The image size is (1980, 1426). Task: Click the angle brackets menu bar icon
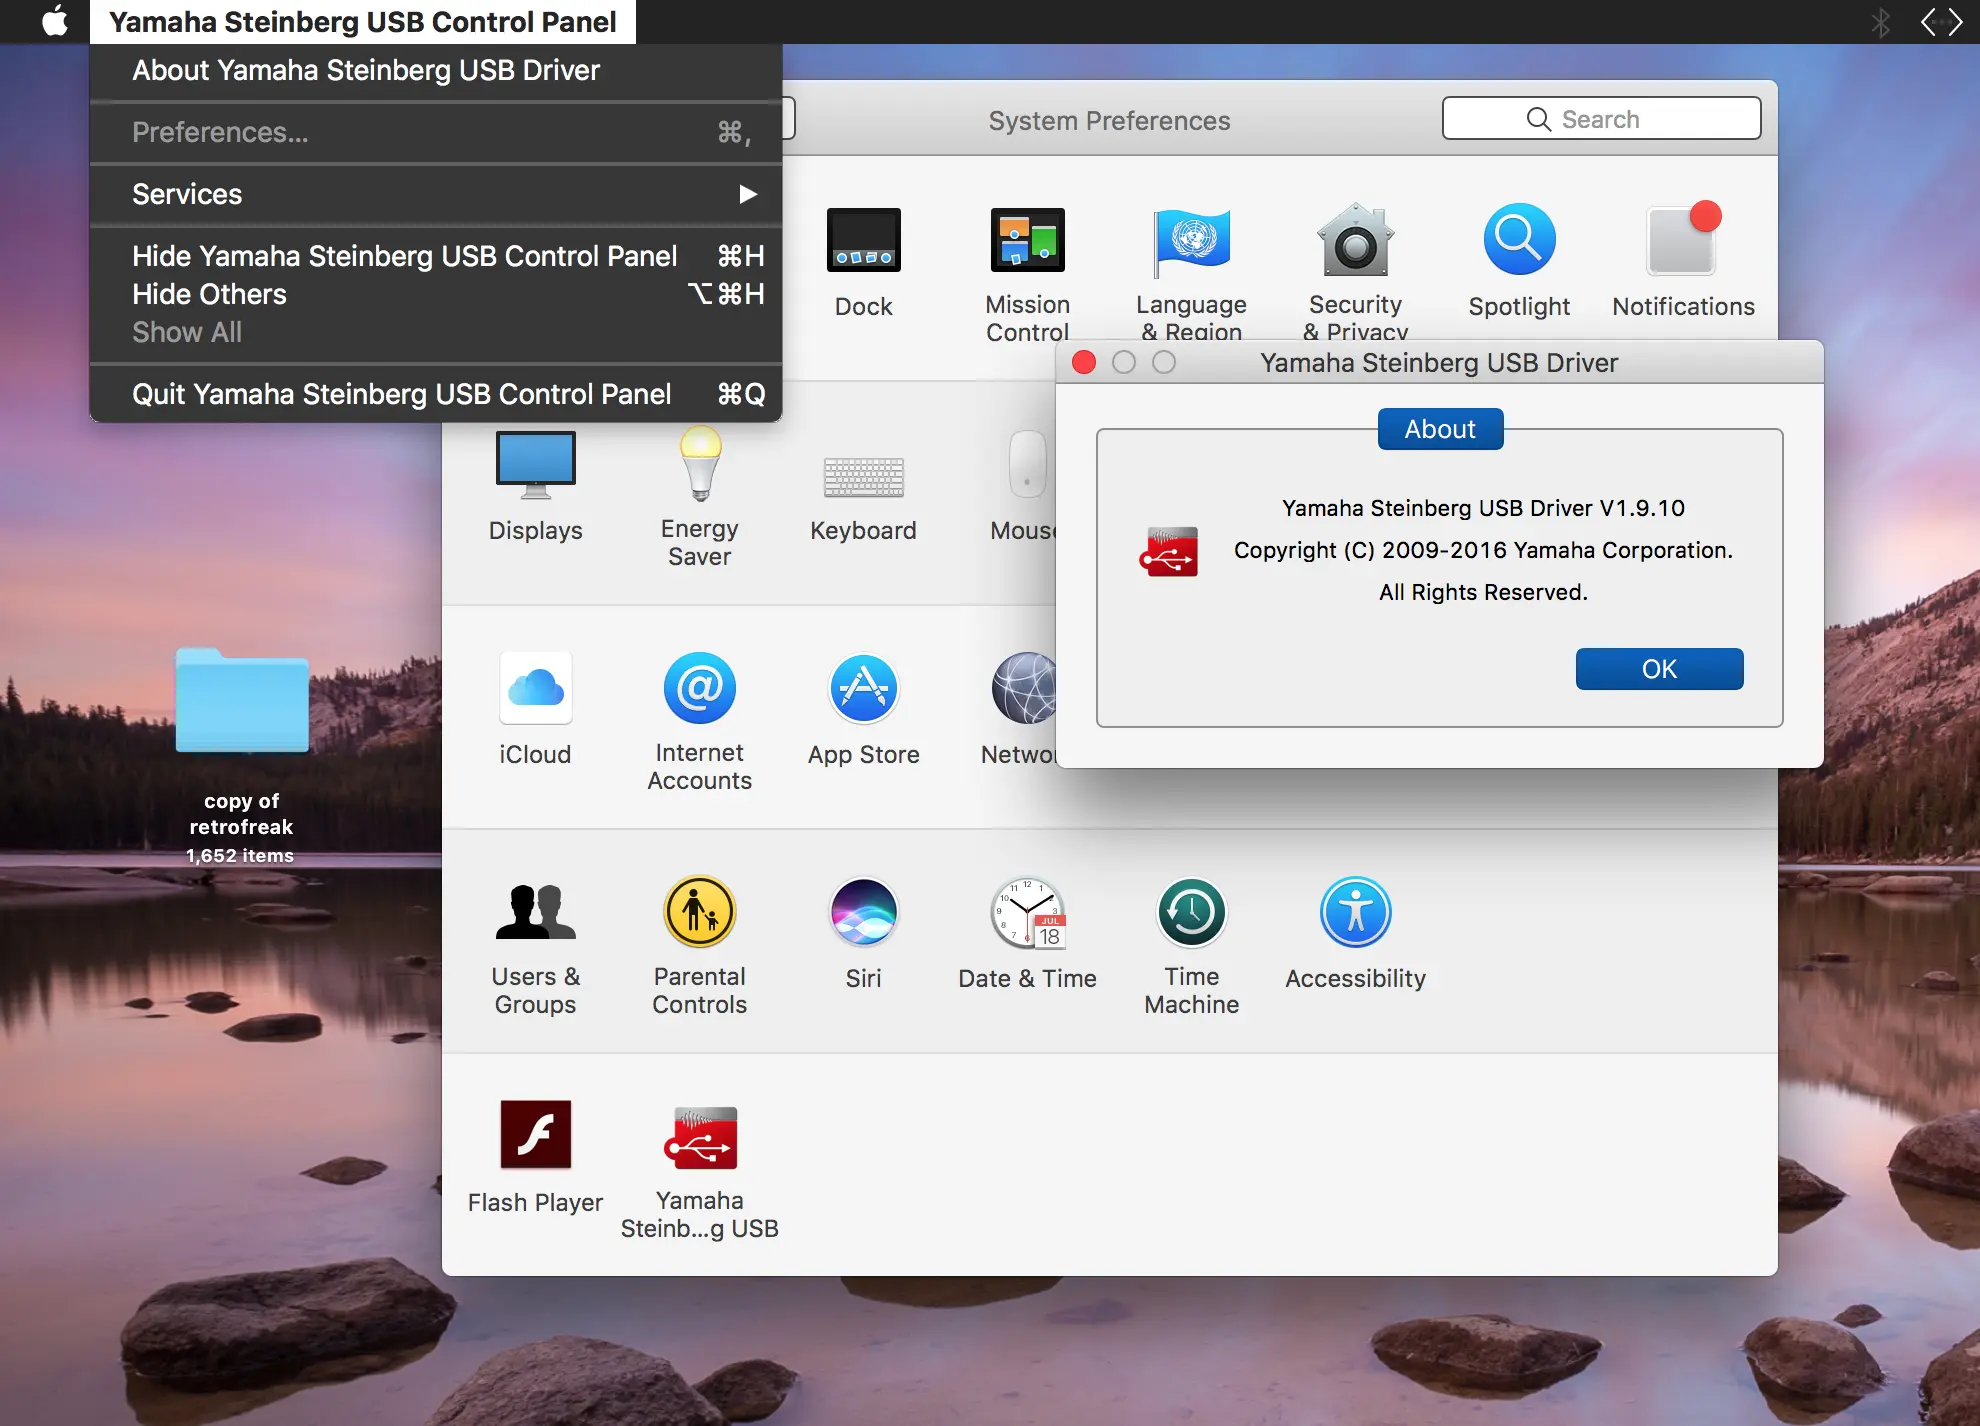coord(1941,21)
